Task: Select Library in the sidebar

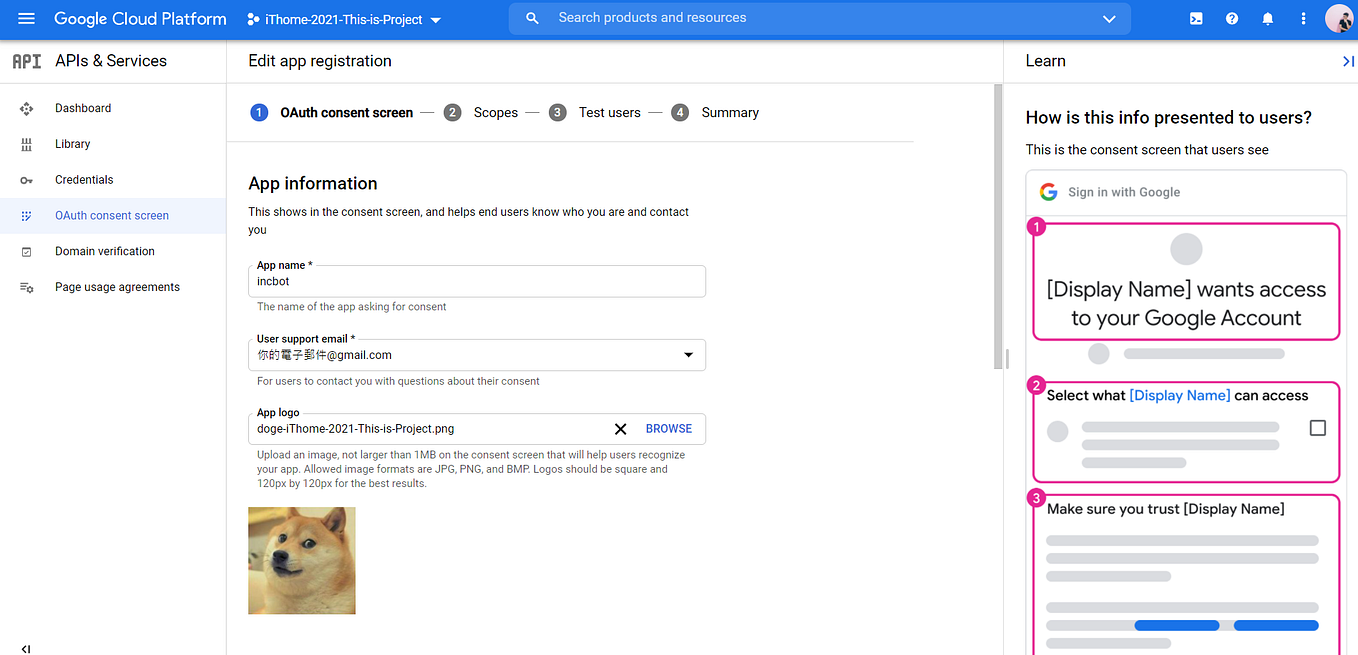Action: point(72,143)
